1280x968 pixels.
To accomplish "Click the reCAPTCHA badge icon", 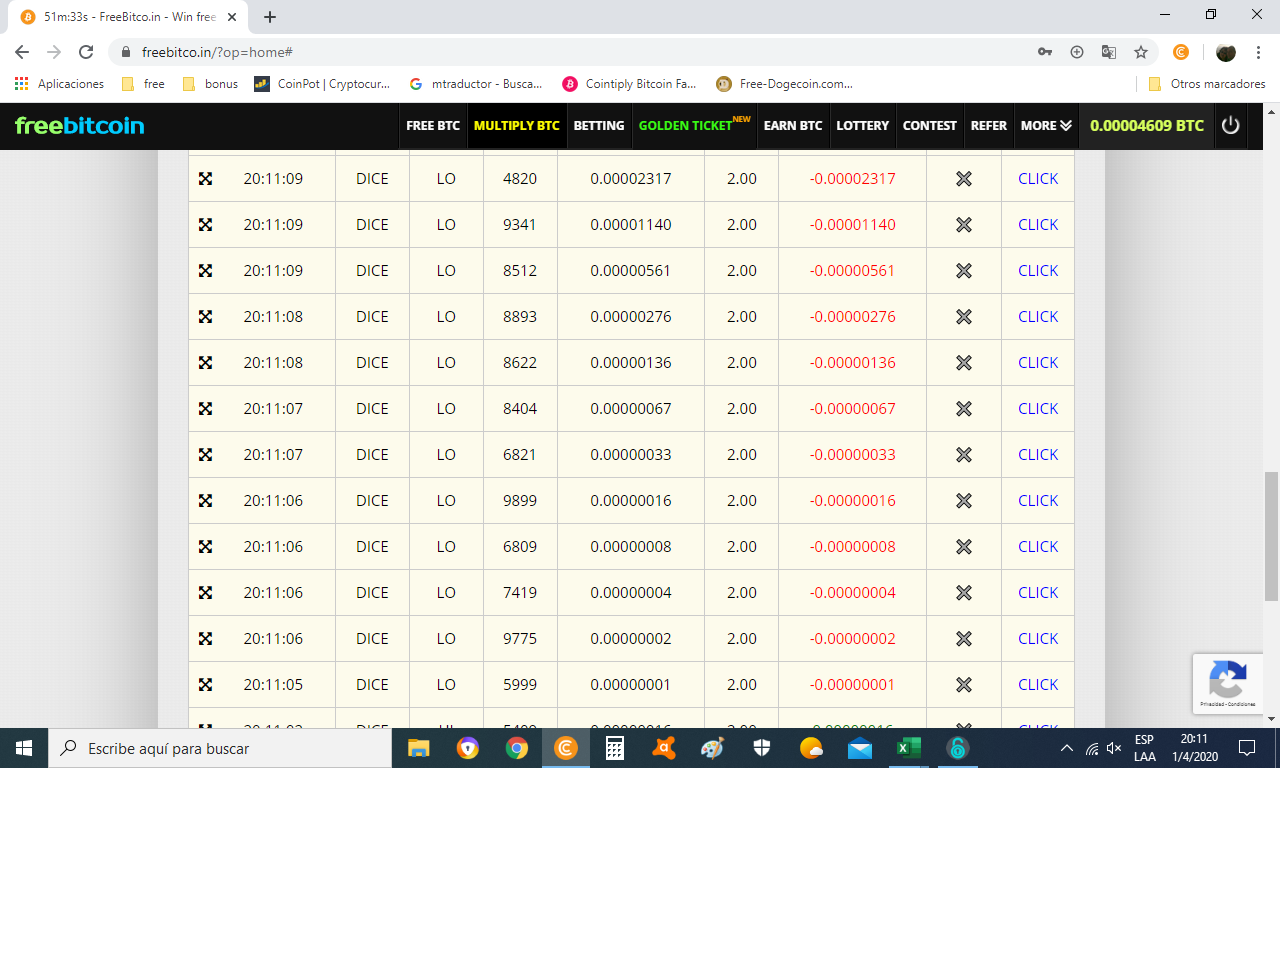I will coord(1227,682).
